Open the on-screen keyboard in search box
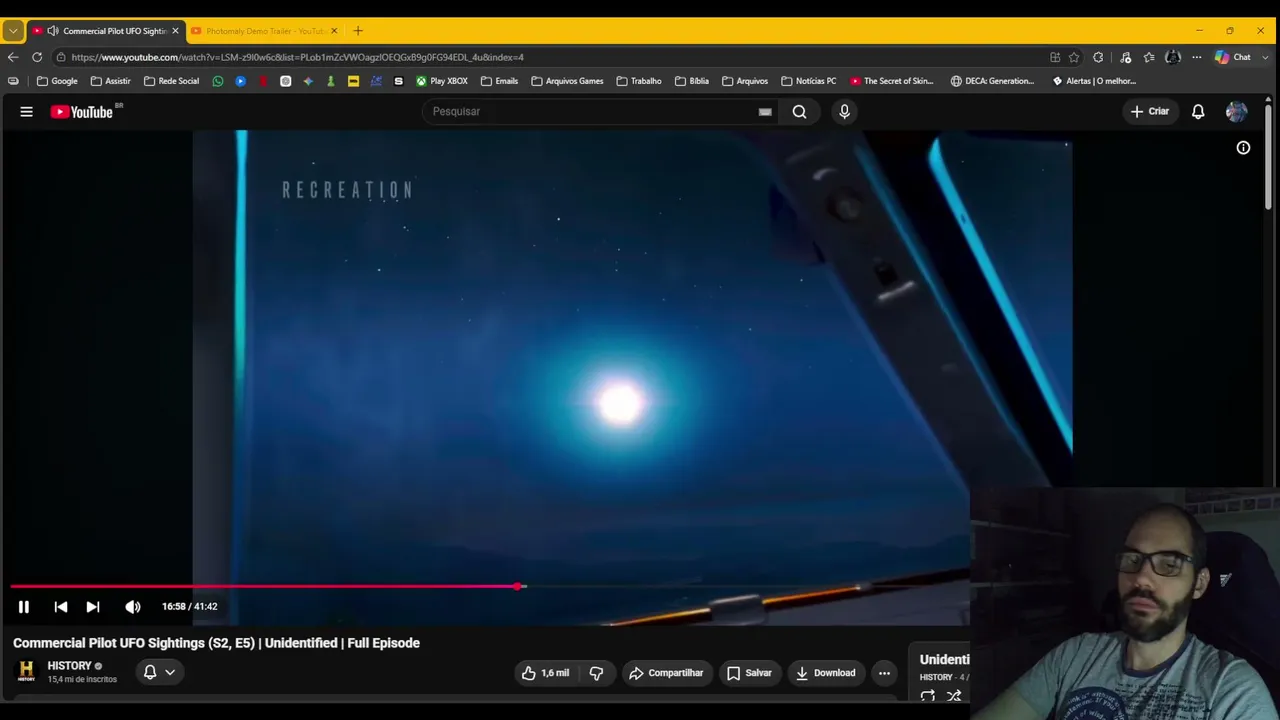Viewport: 1280px width, 720px height. (x=765, y=112)
